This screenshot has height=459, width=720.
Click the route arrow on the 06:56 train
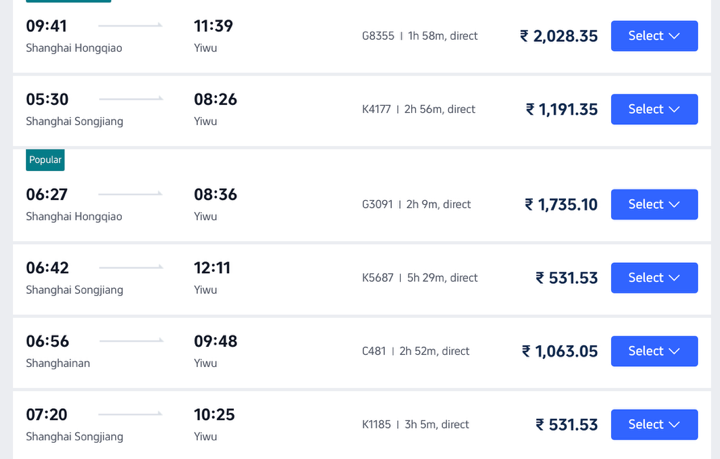pos(131,341)
